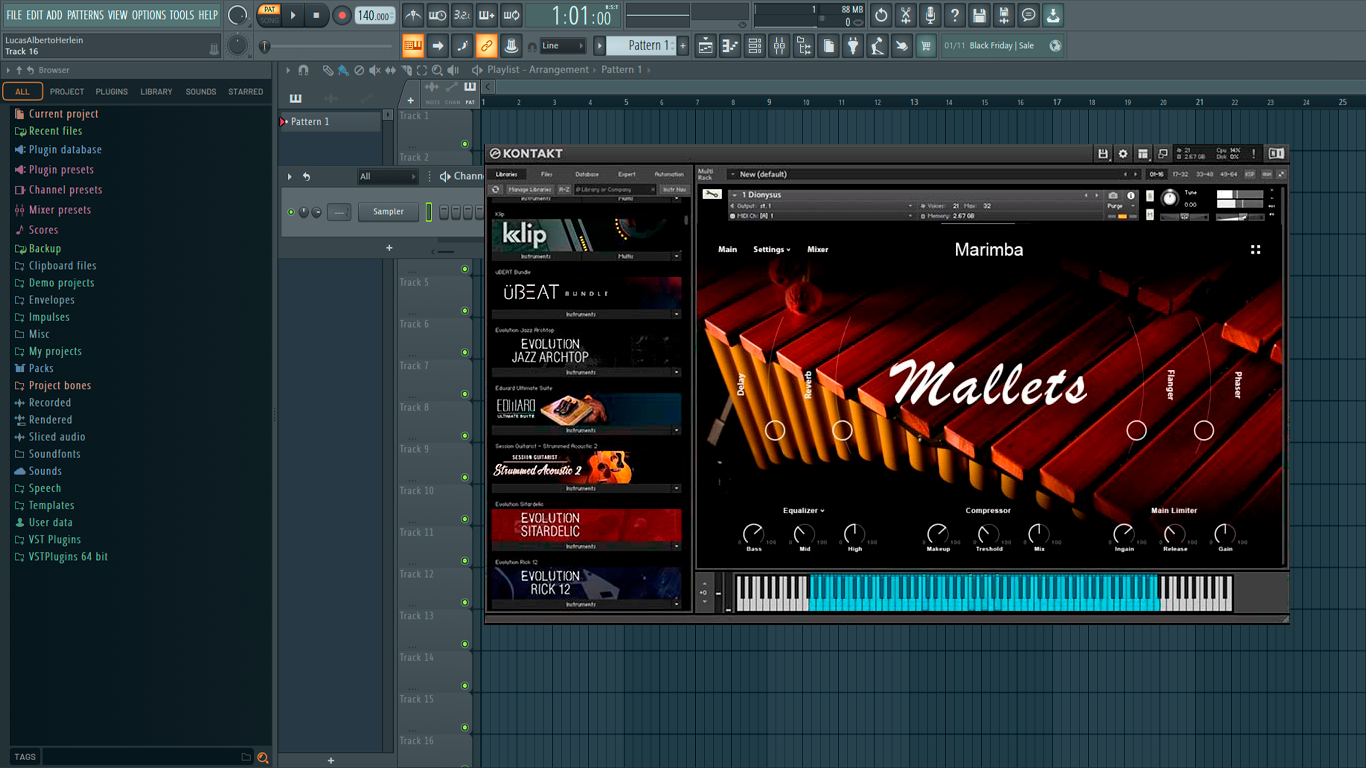Switch to the PLUGINS browser tab
Viewport: 1366px width, 768px height.
point(111,92)
